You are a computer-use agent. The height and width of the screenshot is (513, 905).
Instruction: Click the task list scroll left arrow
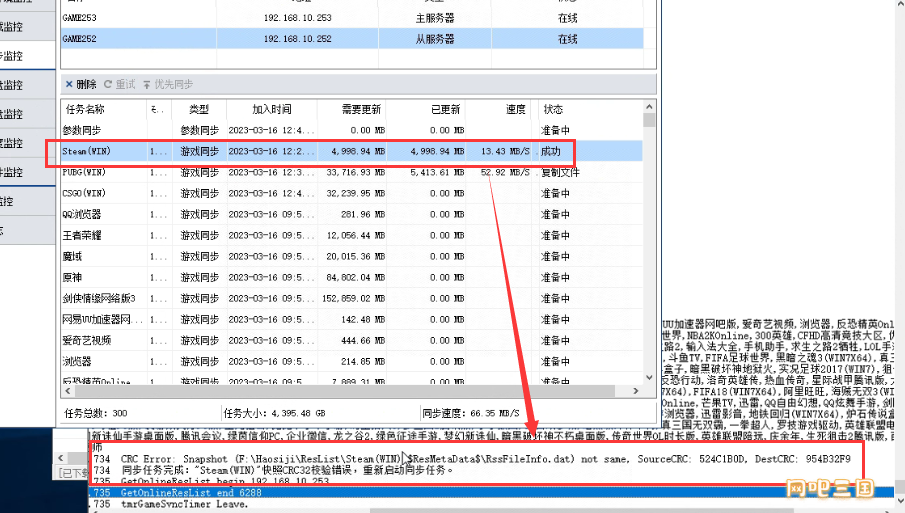pos(68,391)
